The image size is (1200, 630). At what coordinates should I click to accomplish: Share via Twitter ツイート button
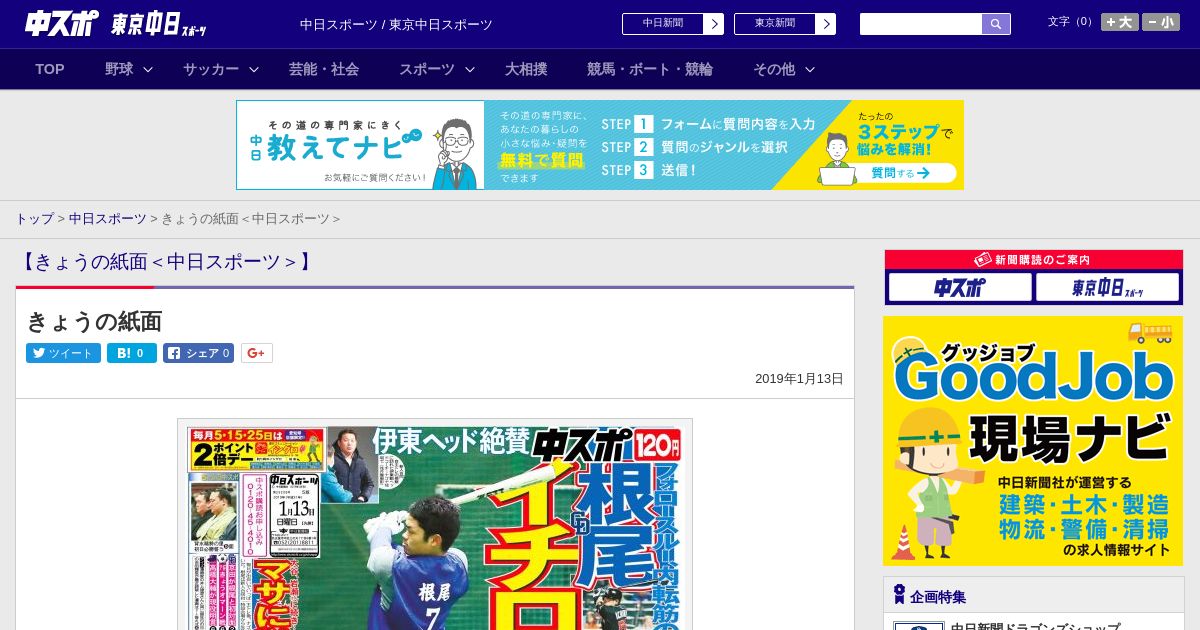(63, 353)
